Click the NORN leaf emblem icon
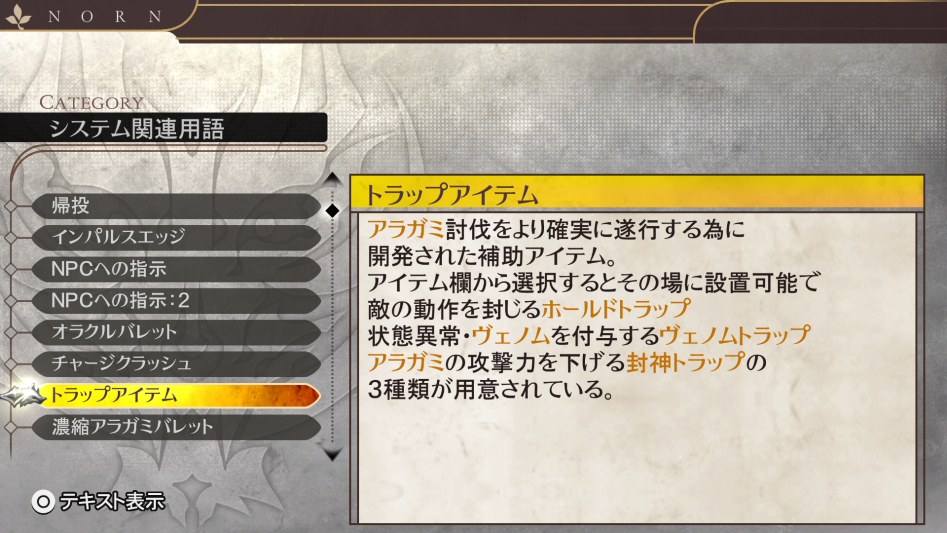This screenshot has width=947, height=533. pos(18,17)
